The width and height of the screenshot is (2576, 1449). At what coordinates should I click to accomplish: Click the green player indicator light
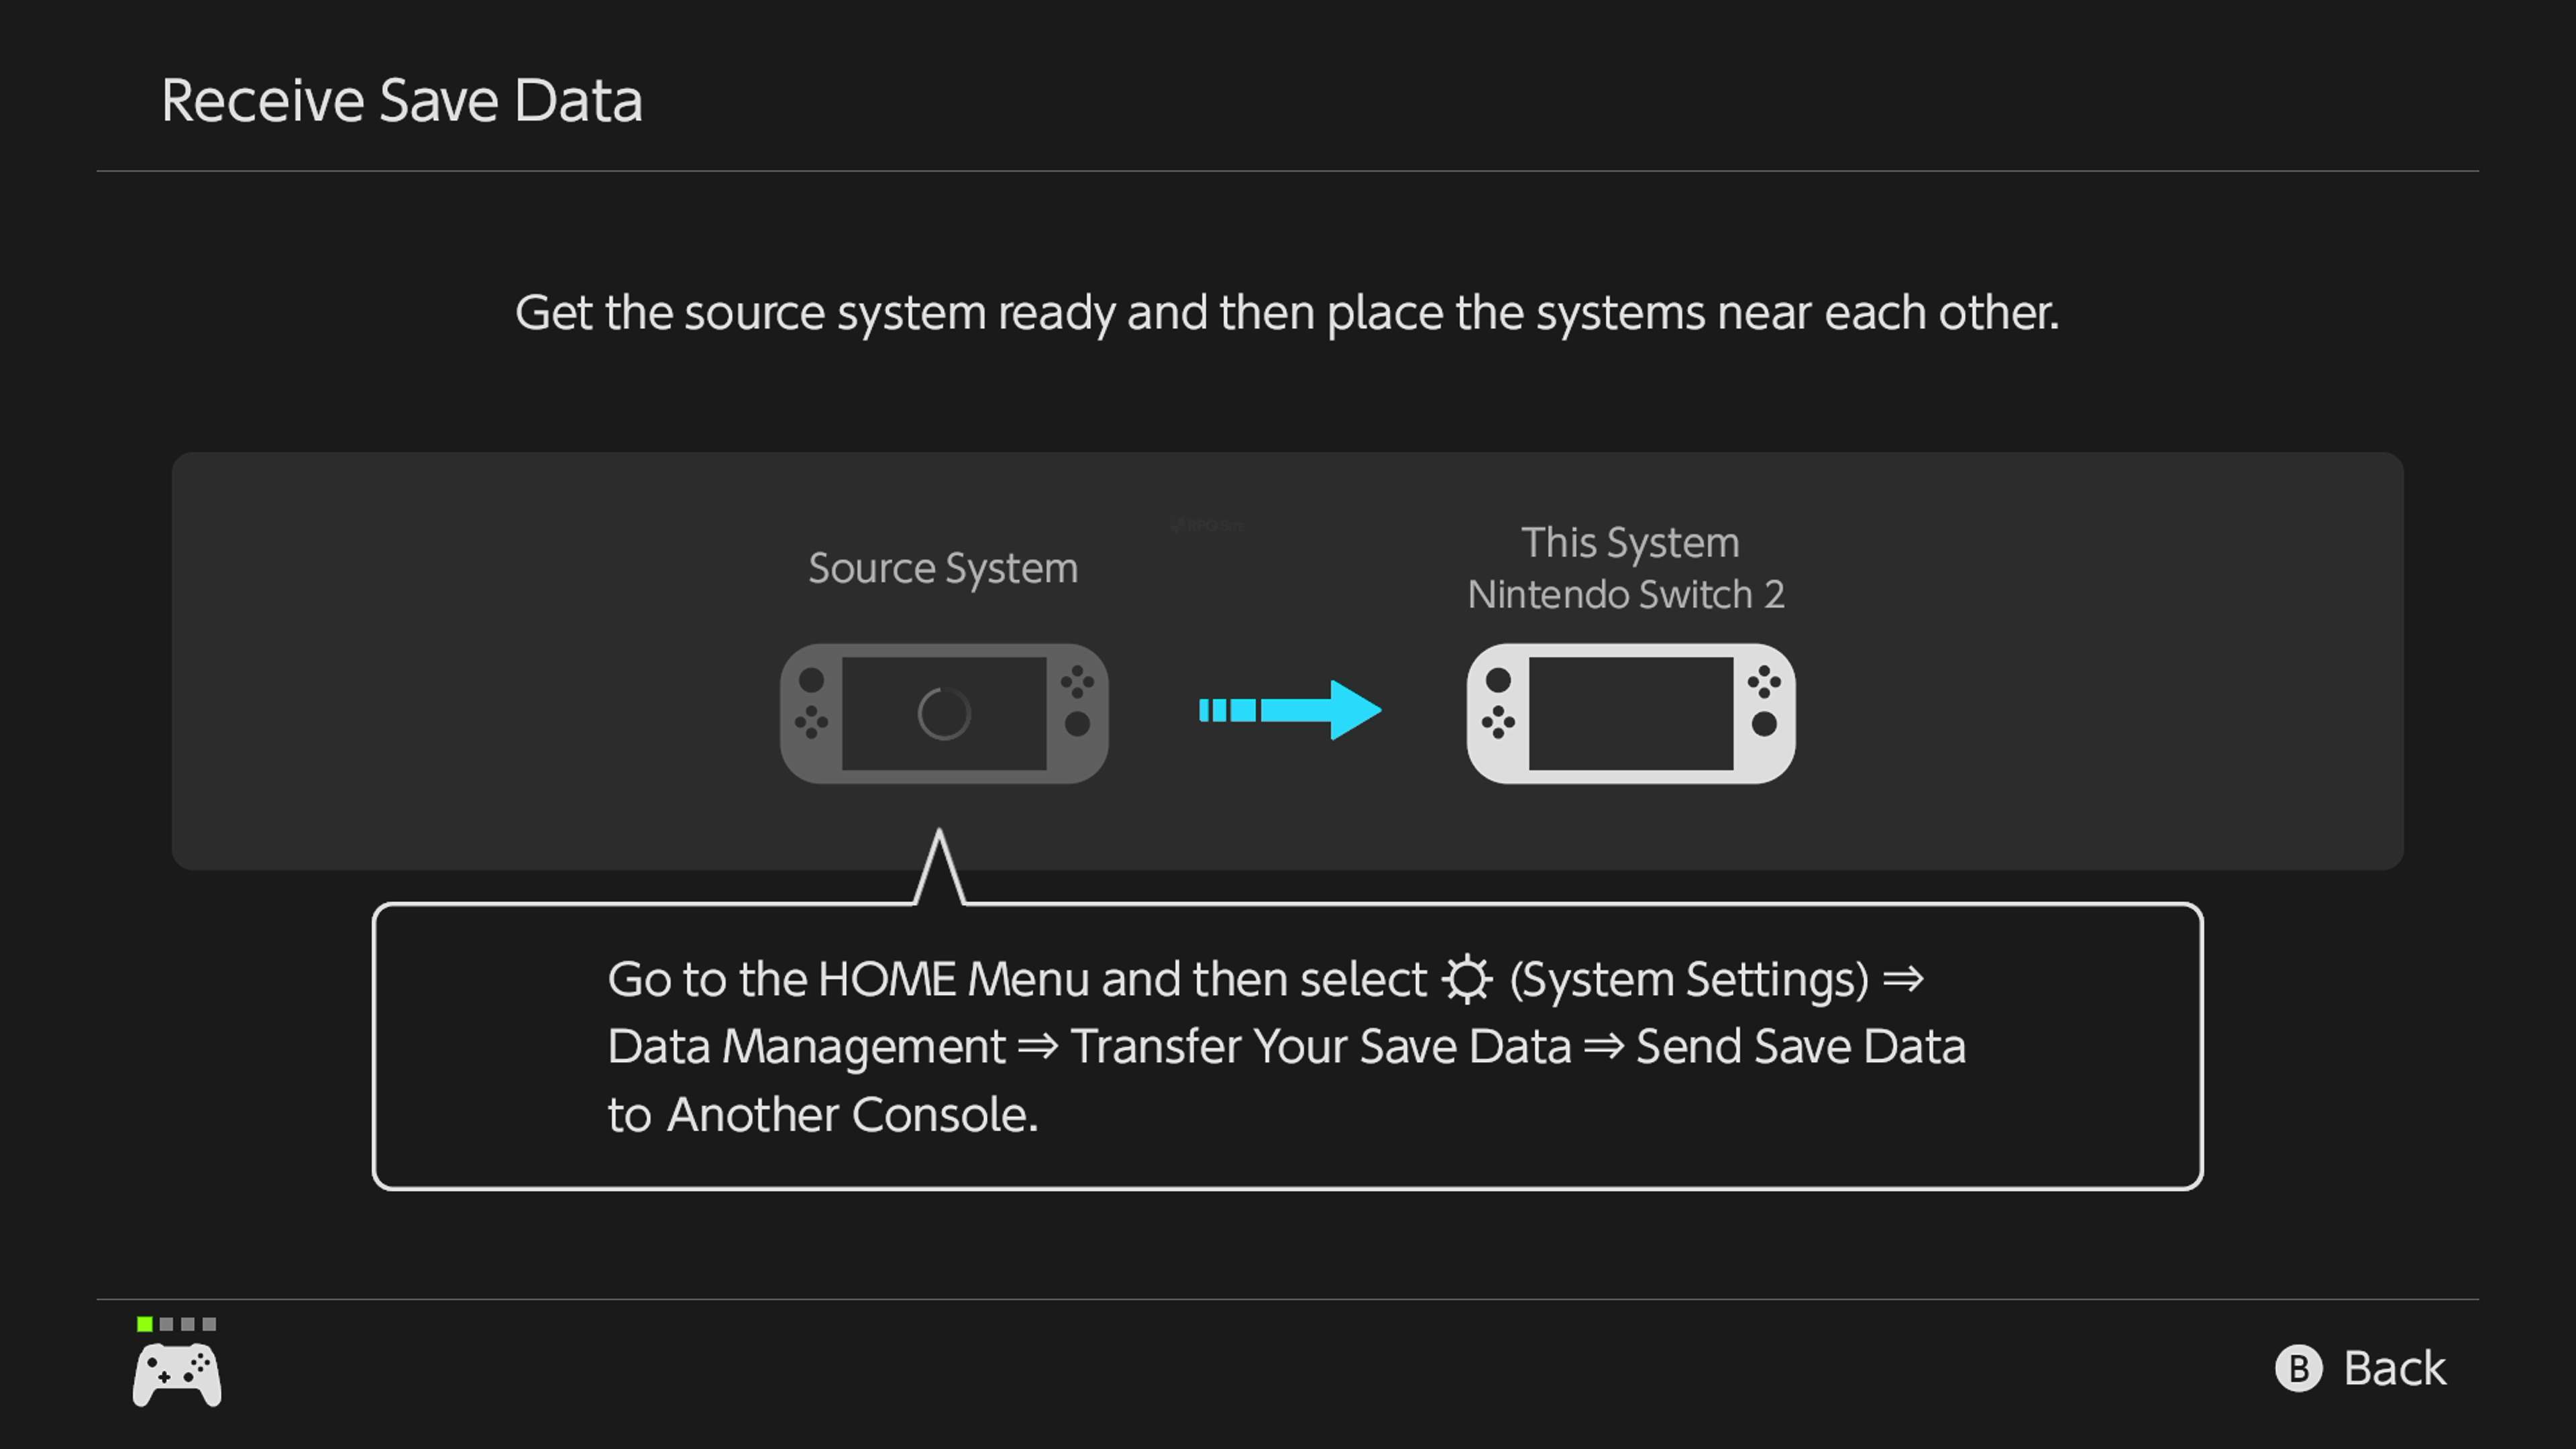pos(145,1324)
